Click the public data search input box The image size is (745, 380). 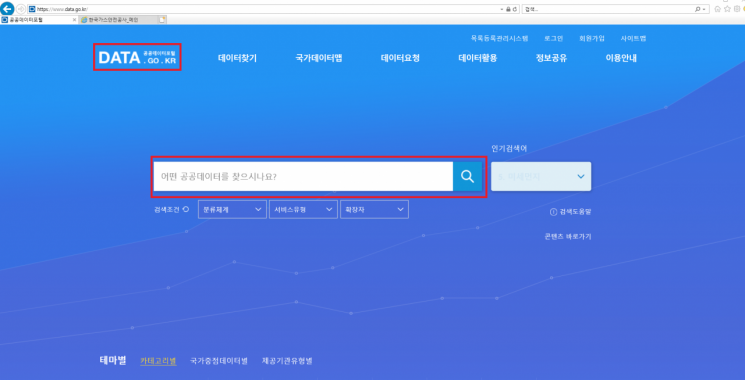coord(303,177)
